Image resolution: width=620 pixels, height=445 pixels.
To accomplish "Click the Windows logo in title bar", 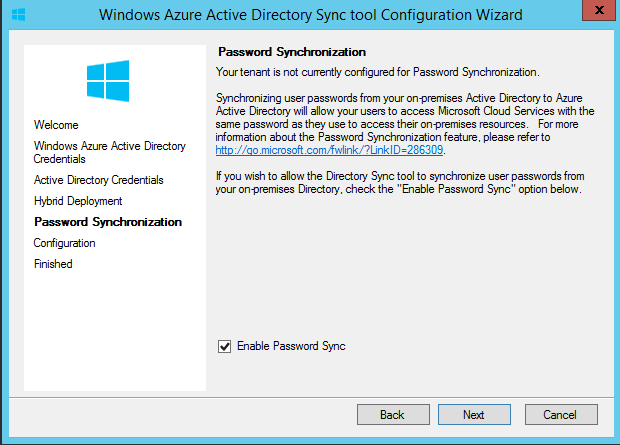I will tap(18, 15).
